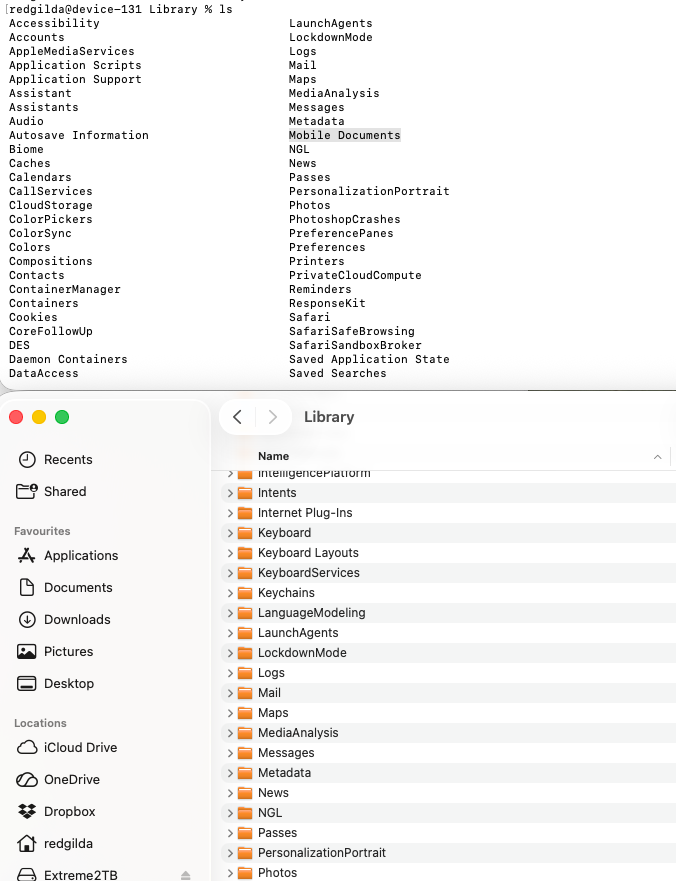676x881 pixels.
Task: Close the Finder window
Action: tap(16, 417)
